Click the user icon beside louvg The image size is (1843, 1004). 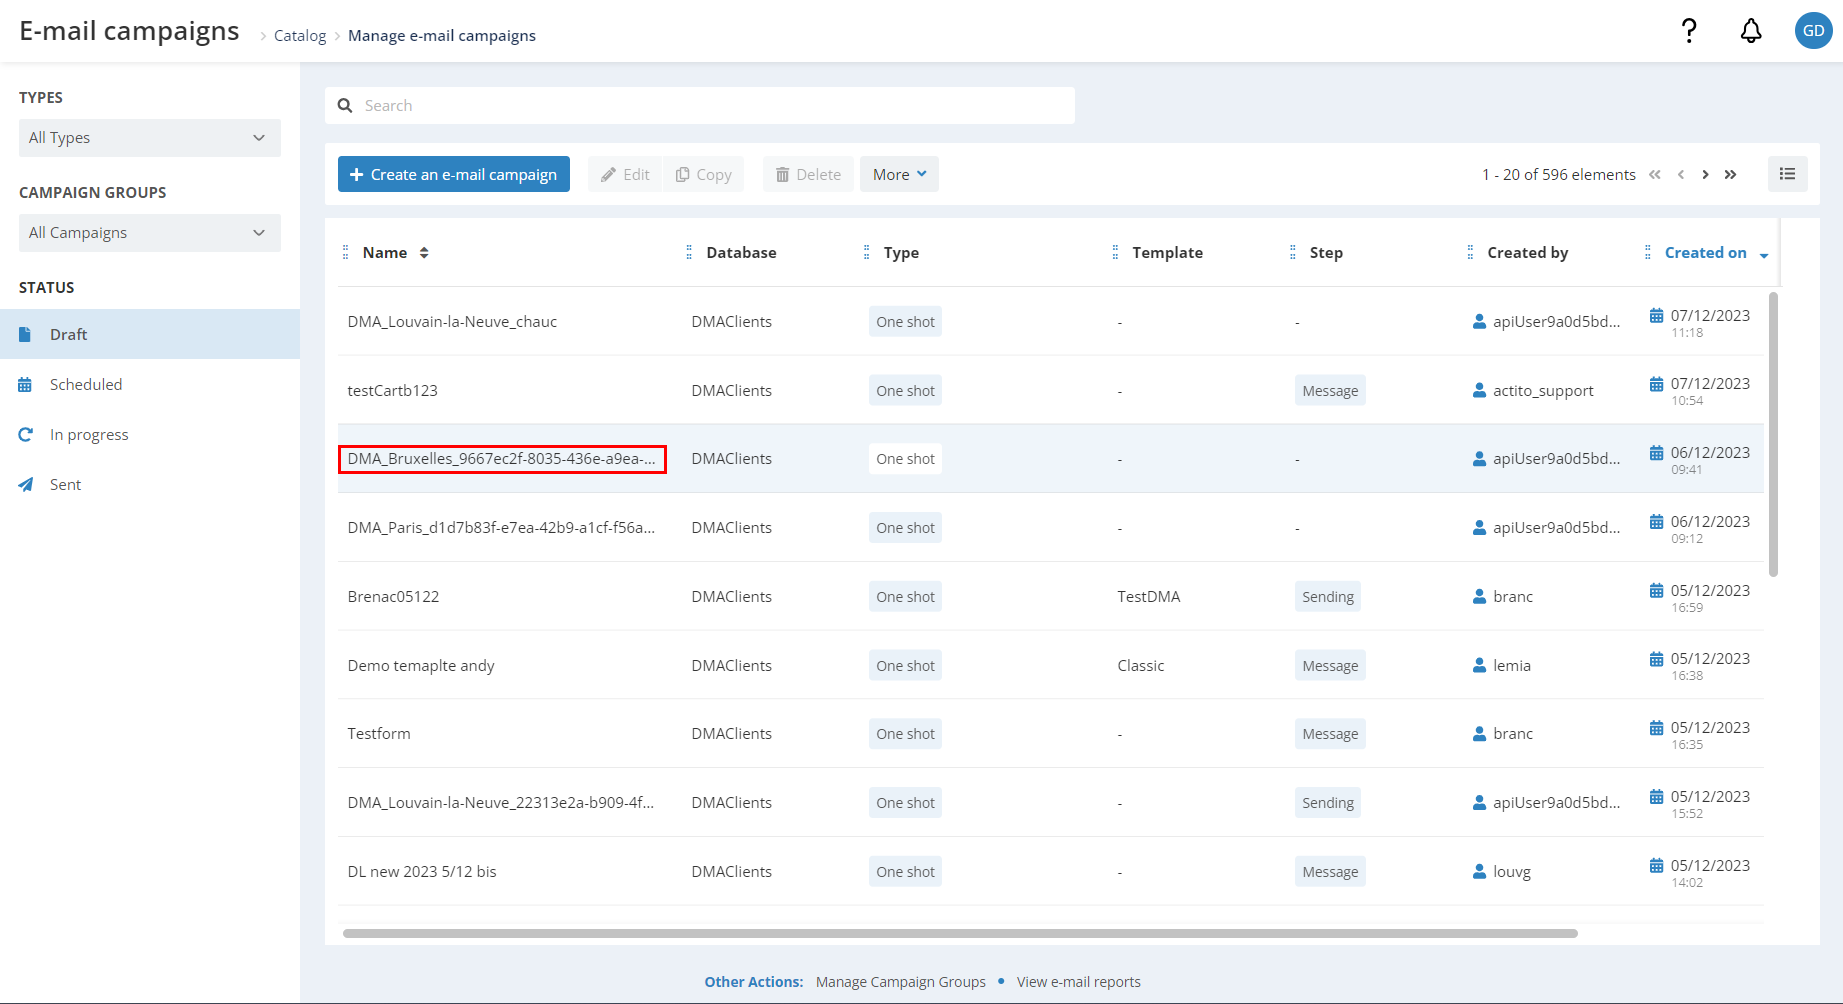pos(1479,872)
